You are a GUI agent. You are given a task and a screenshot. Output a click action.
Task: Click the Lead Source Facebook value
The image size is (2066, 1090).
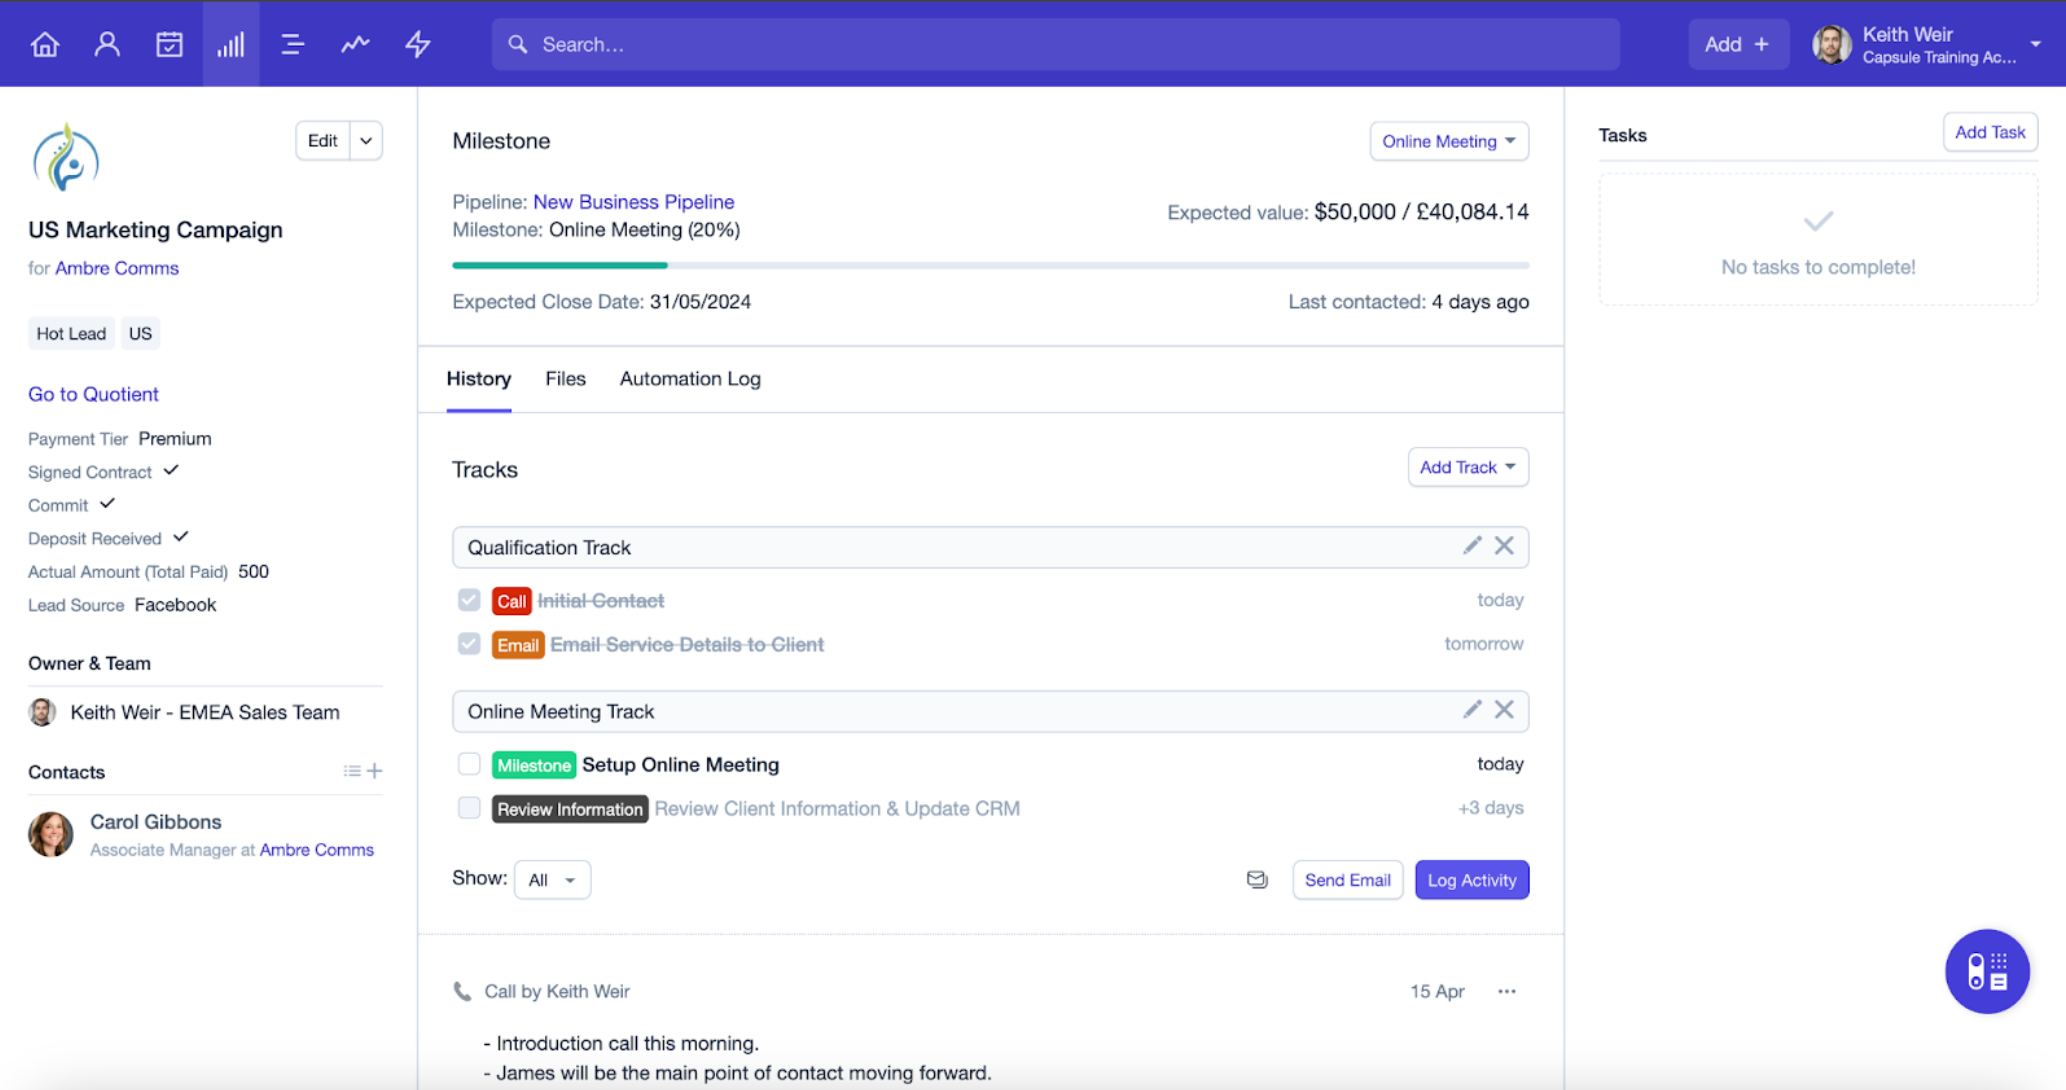(x=175, y=605)
